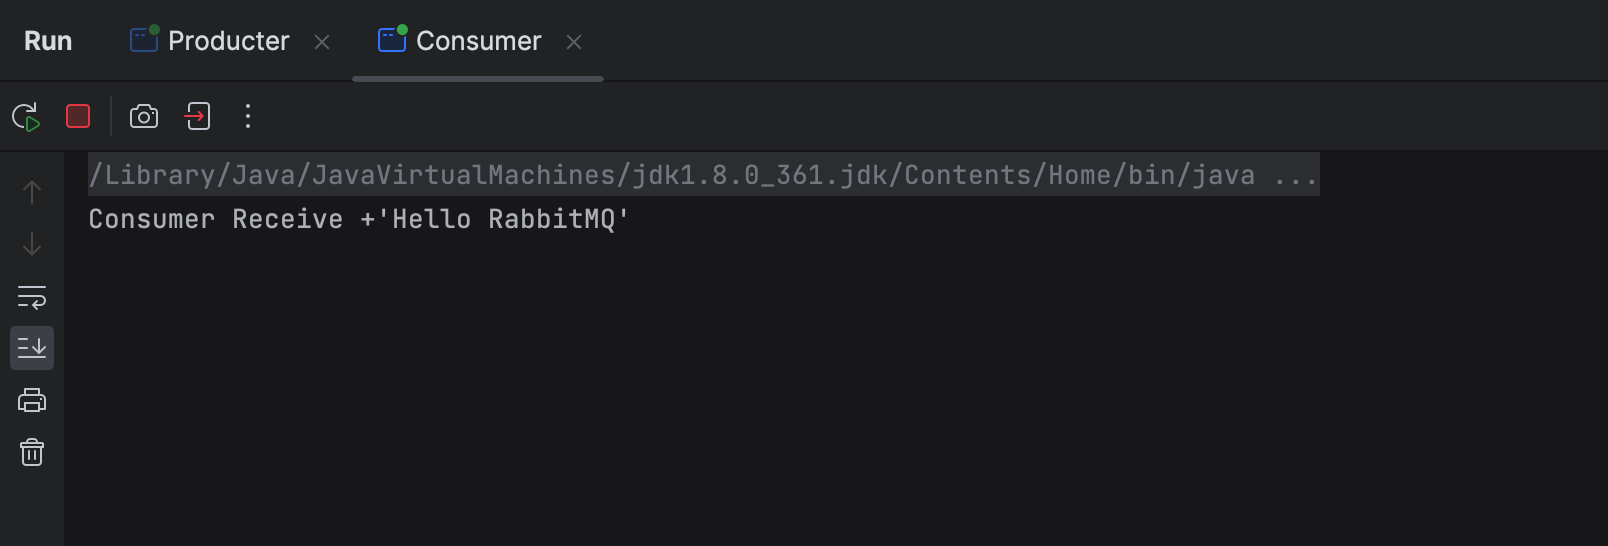Select the Consumer run tab

pos(478,41)
